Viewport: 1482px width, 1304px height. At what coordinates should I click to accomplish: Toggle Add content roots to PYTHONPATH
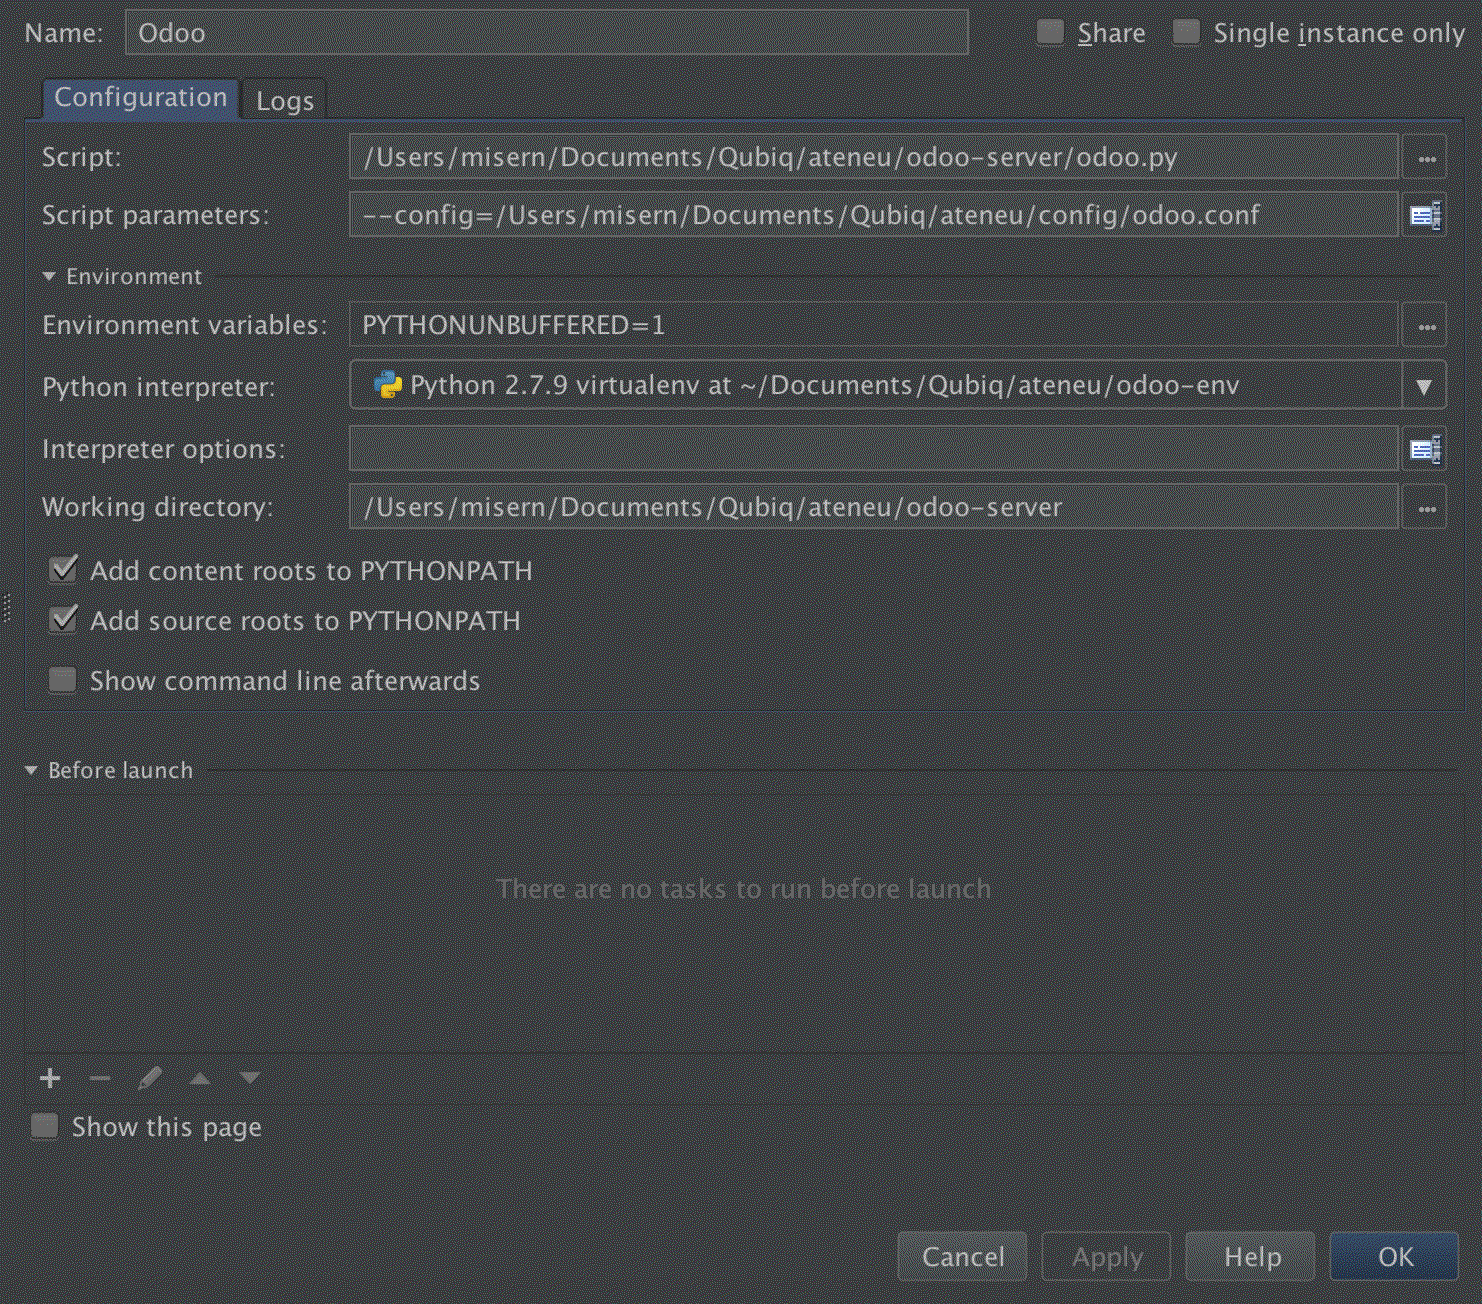(x=63, y=570)
